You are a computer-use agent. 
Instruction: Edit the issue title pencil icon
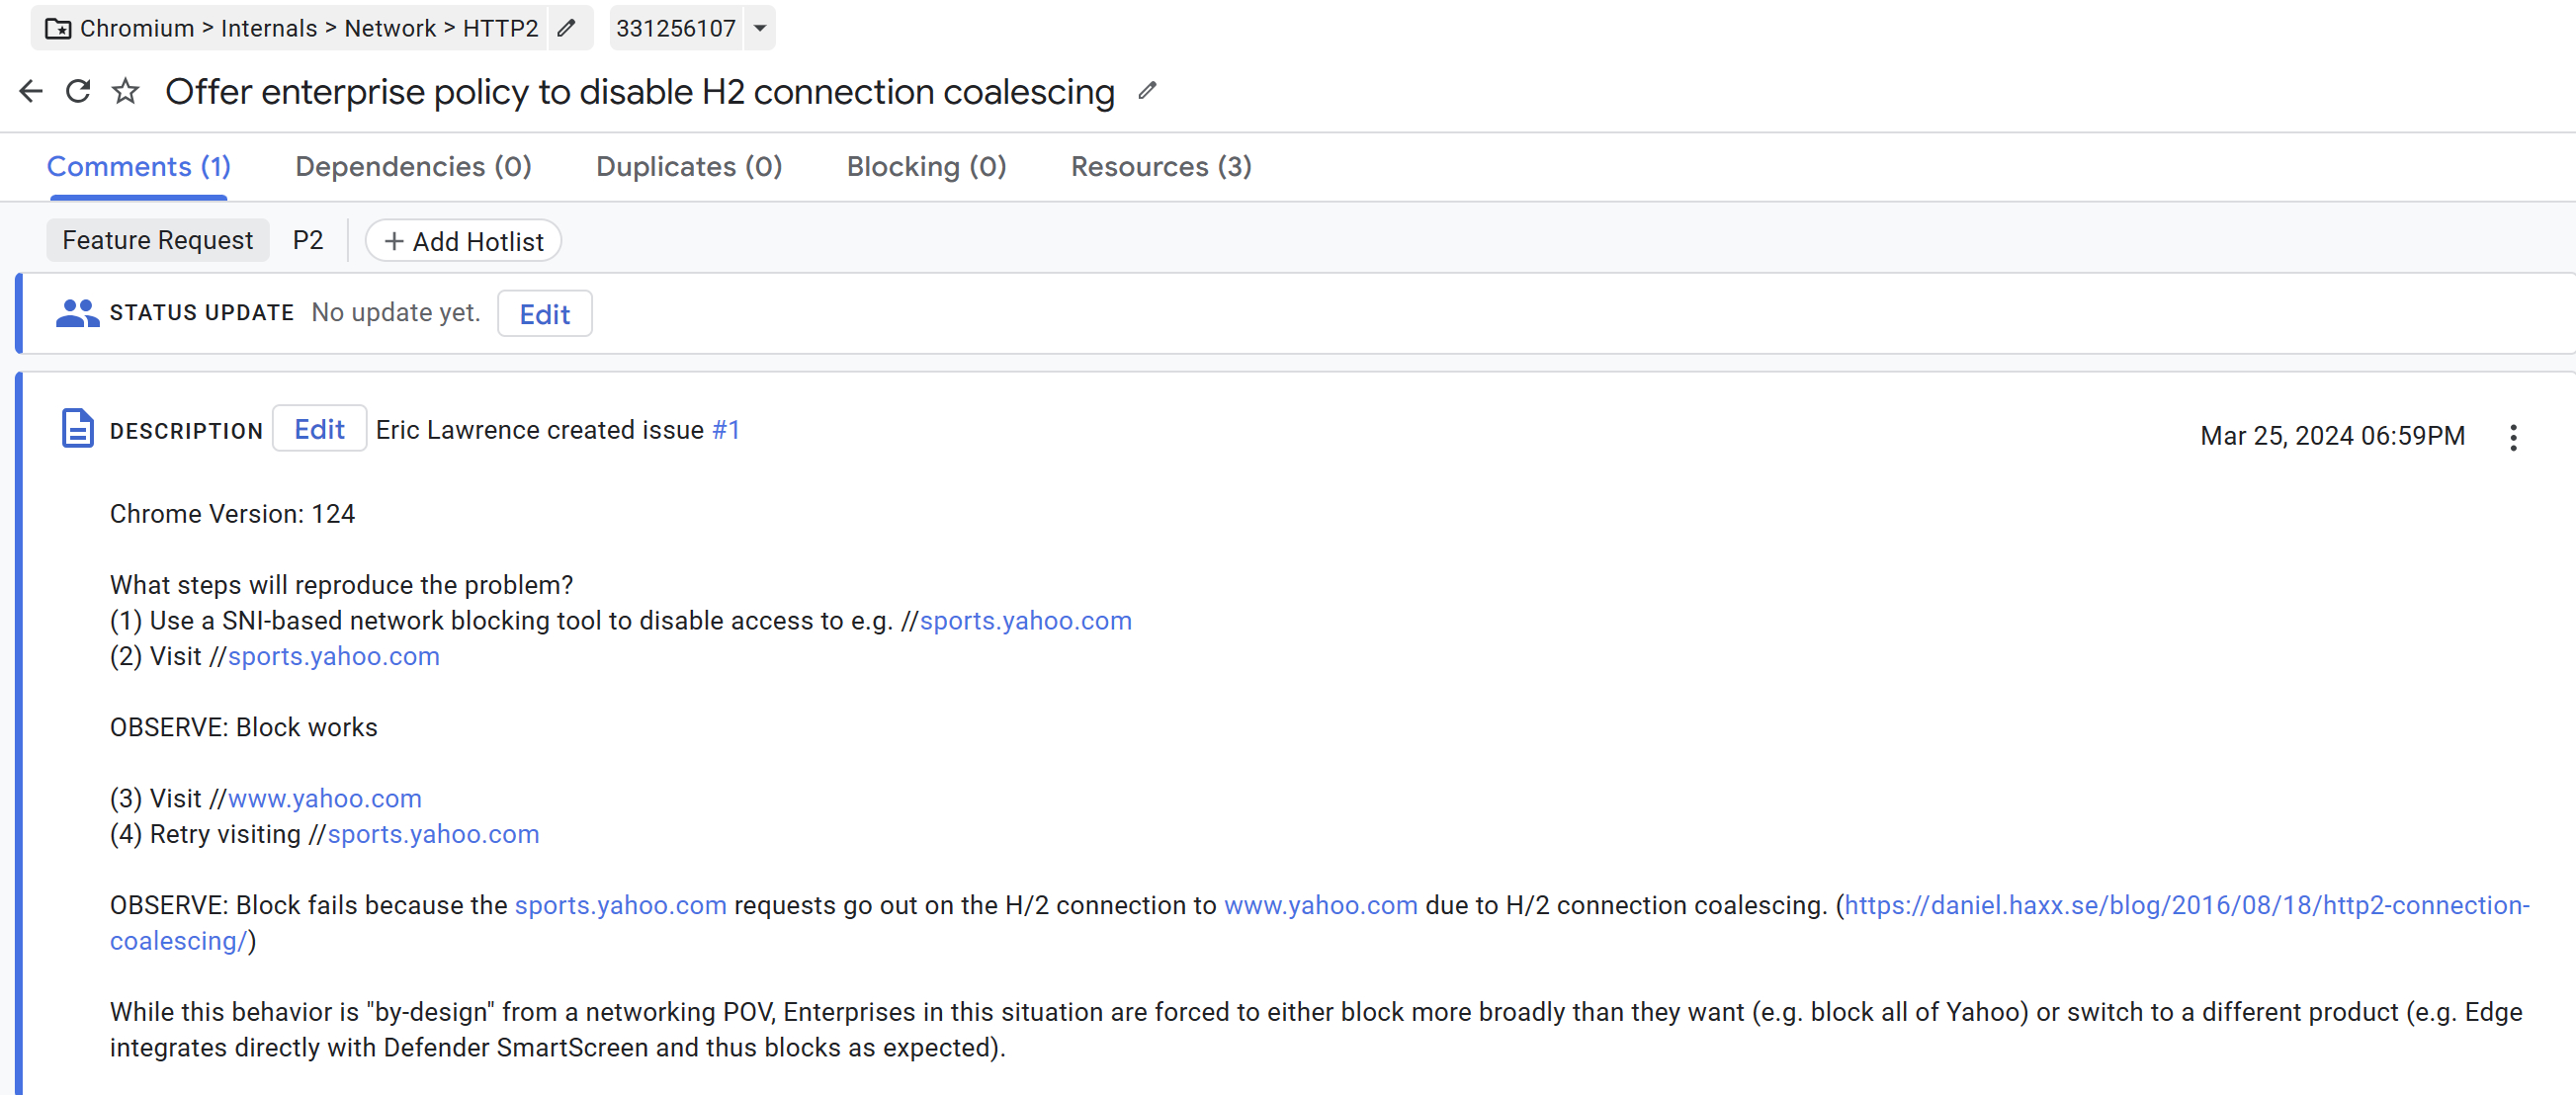1147,91
